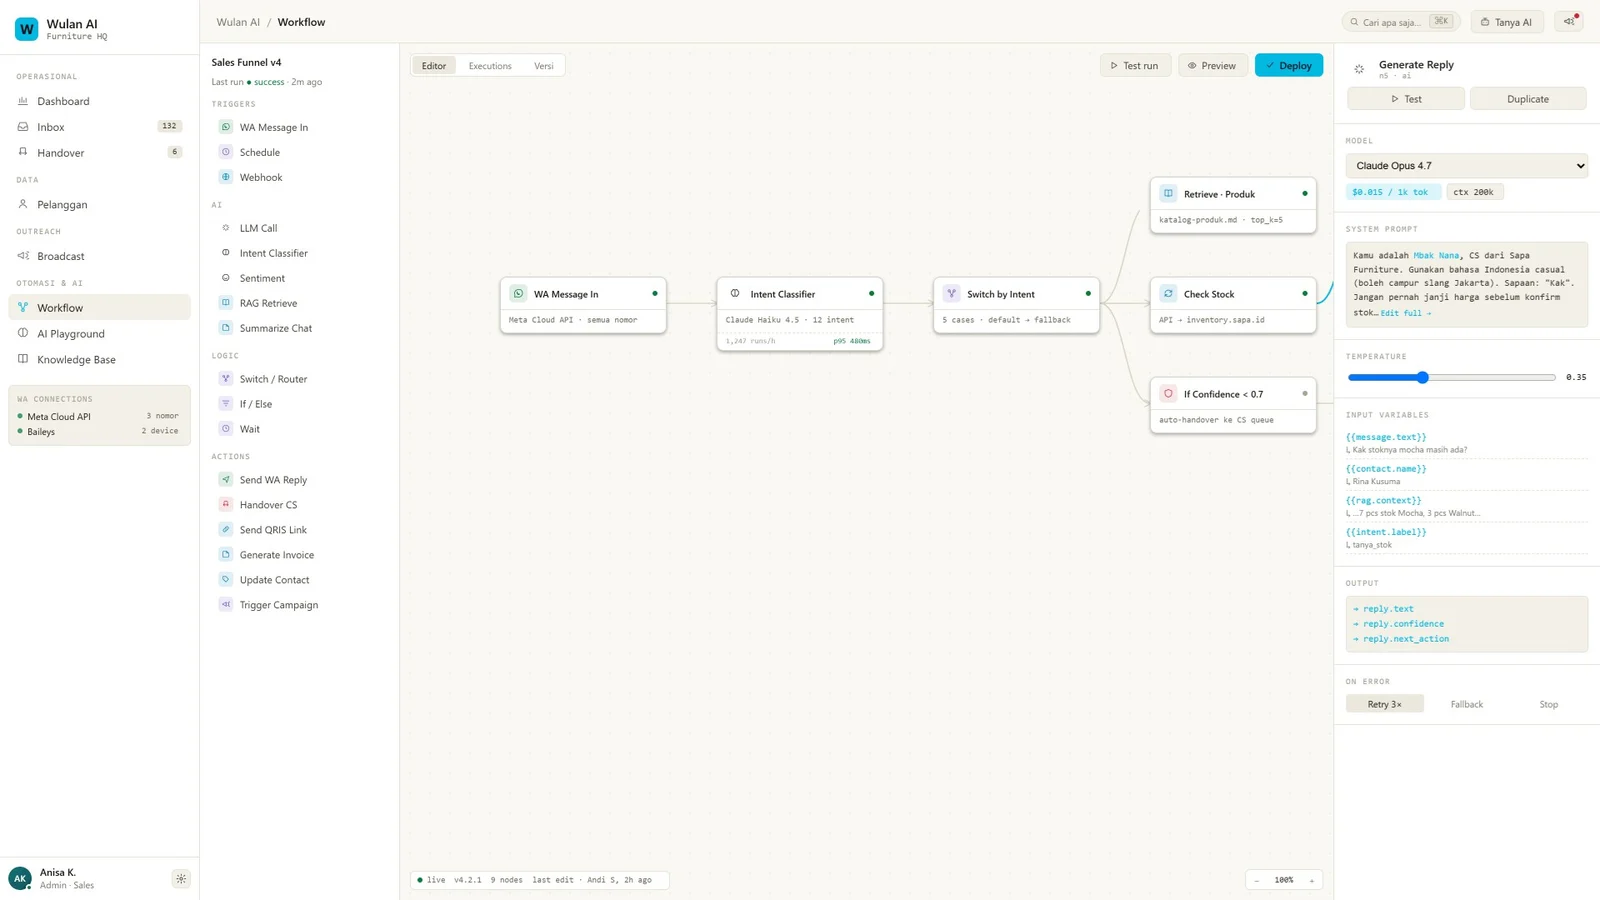This screenshot has height=900, width=1600.
Task: Choose Claude Opus 4.7 model dropdown
Action: (1466, 165)
